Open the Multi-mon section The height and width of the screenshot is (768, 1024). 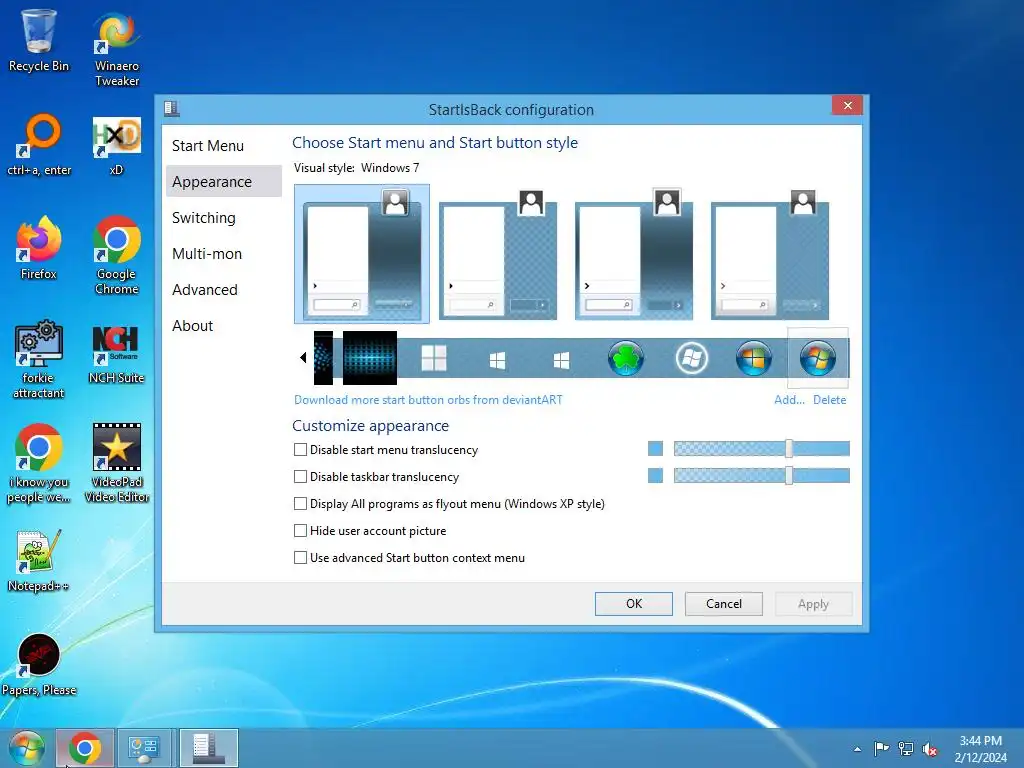[x=223, y=253]
